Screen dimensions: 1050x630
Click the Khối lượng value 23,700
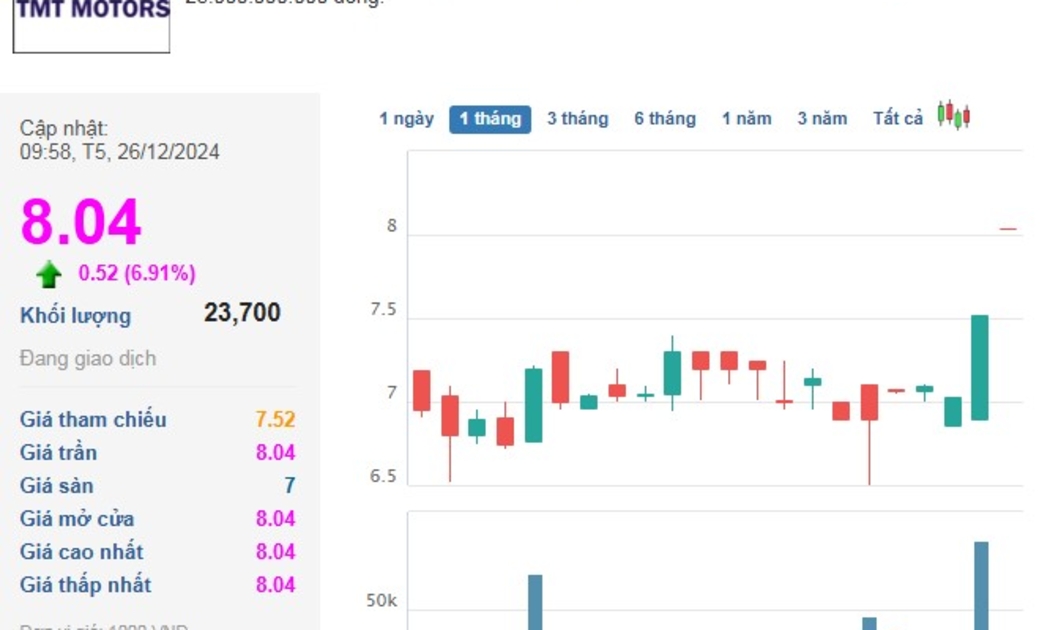tap(242, 313)
